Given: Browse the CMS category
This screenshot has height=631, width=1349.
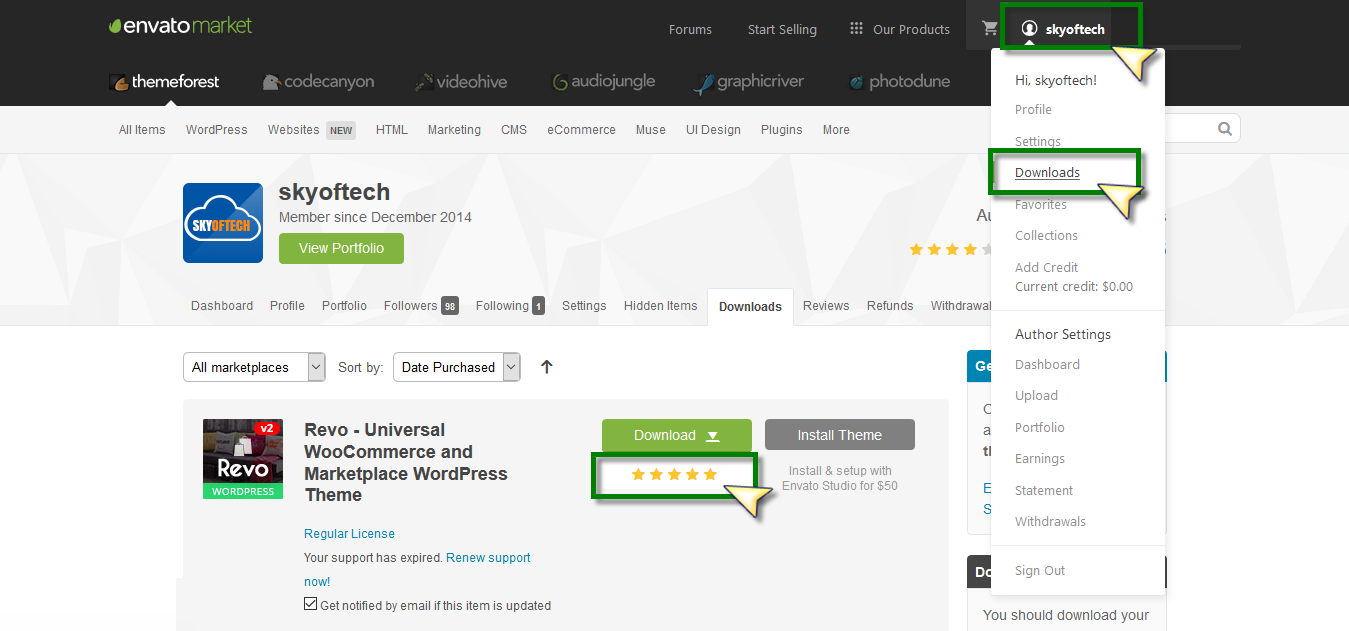Looking at the screenshot, I should click(514, 130).
